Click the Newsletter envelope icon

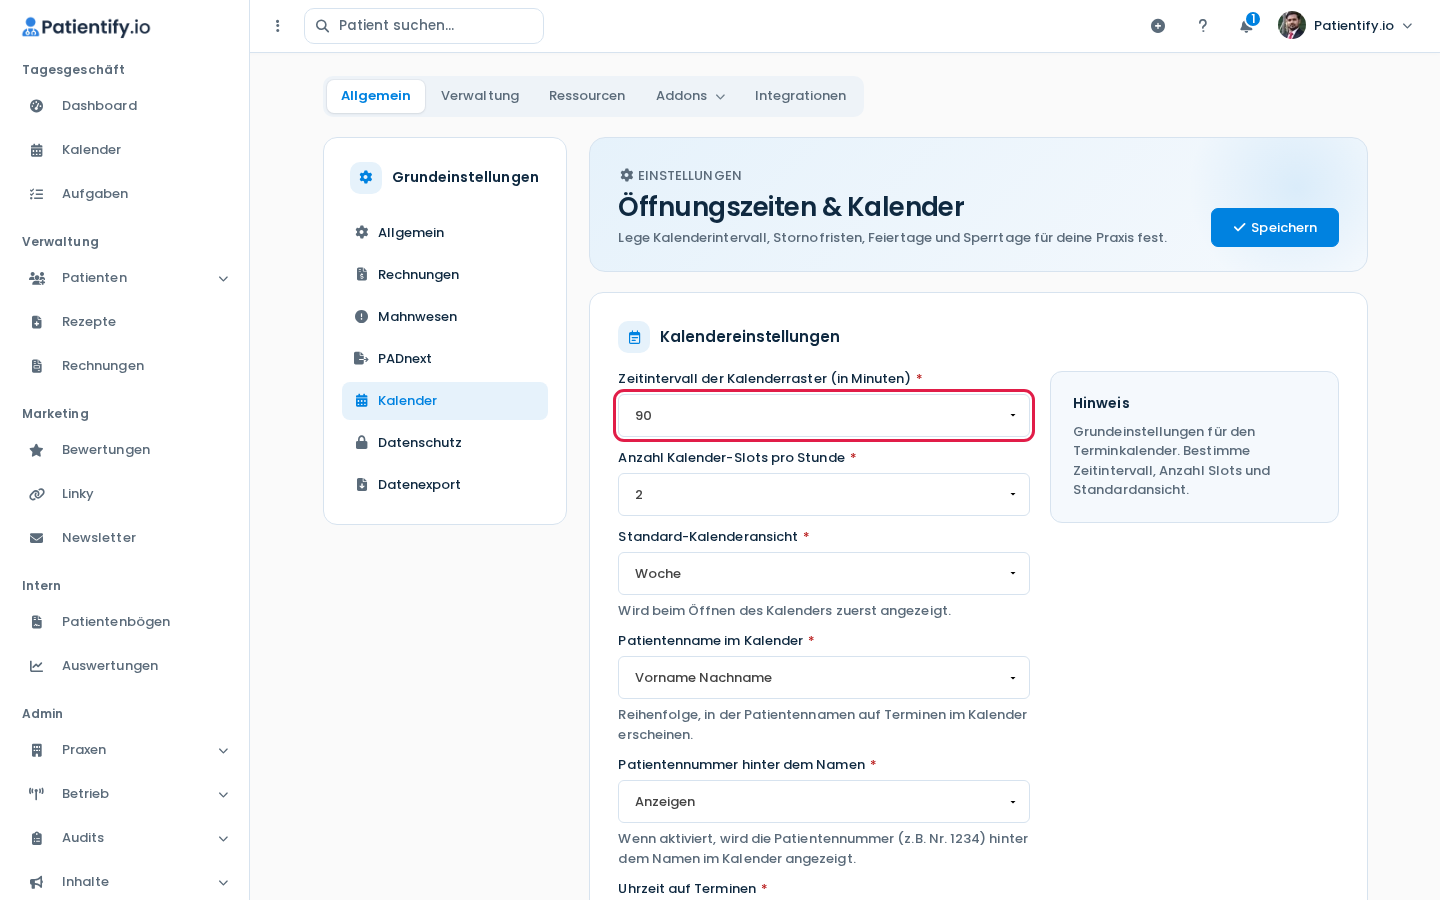37,538
